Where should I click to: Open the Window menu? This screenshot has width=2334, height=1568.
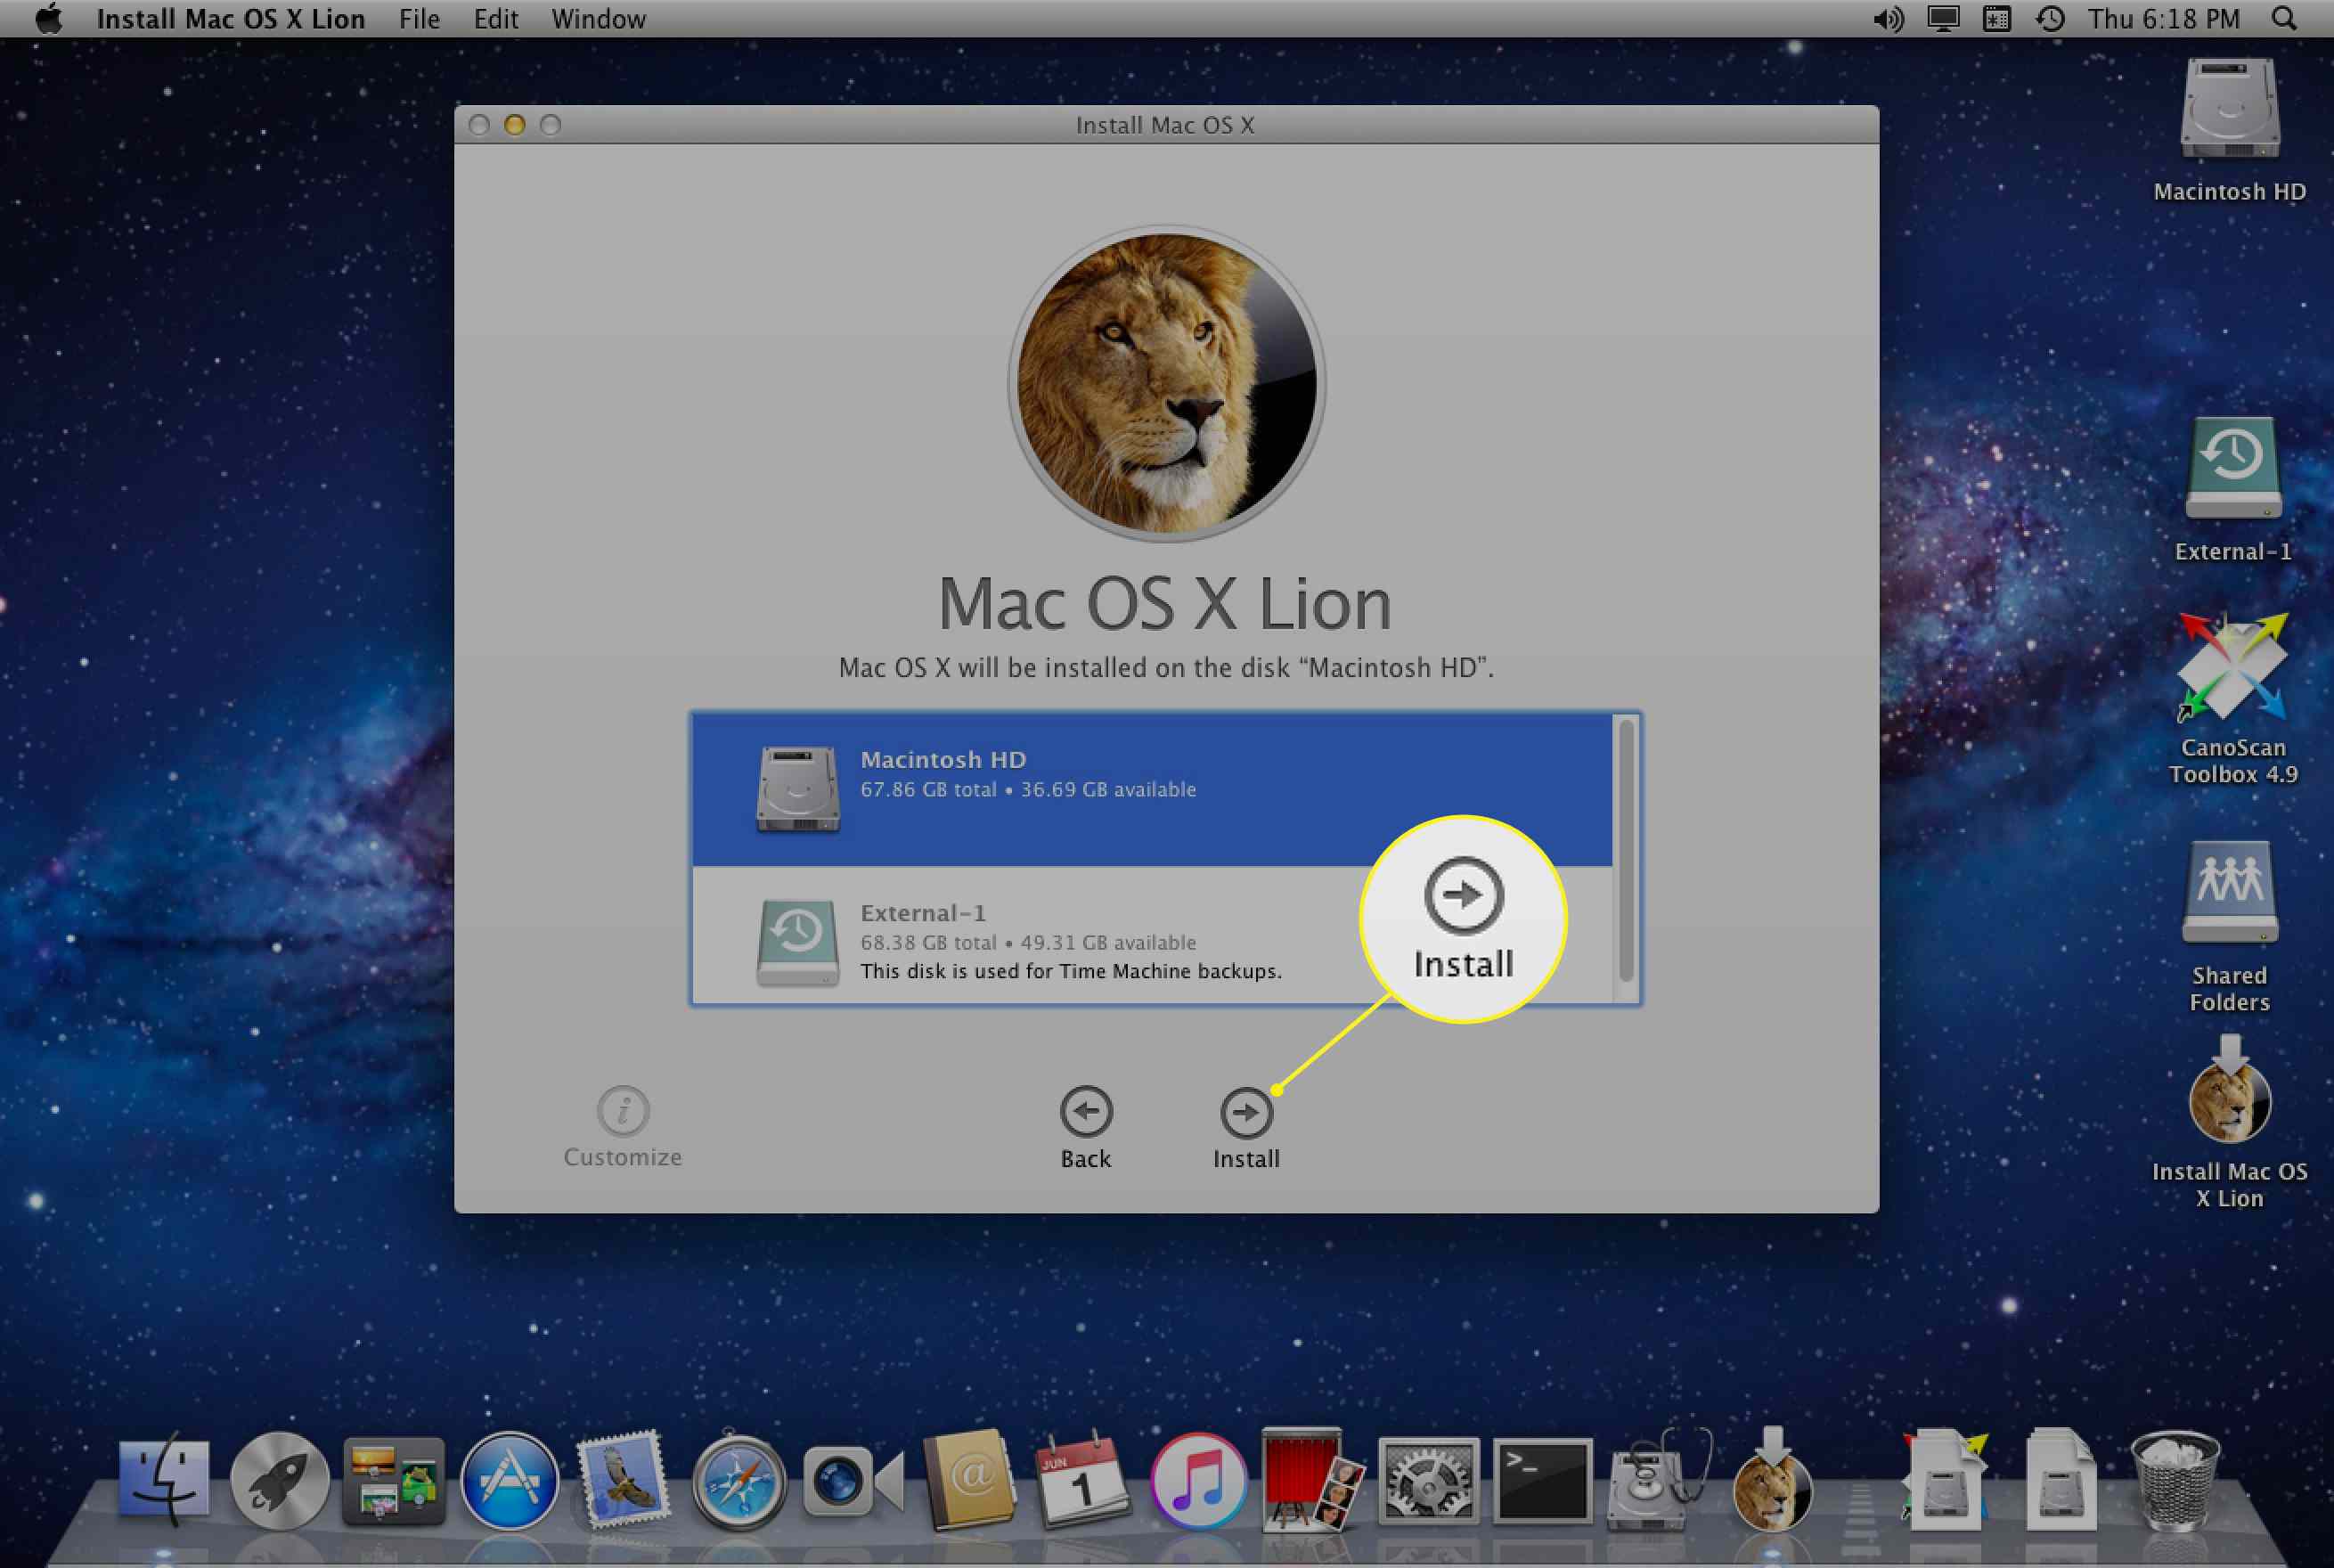(x=599, y=19)
